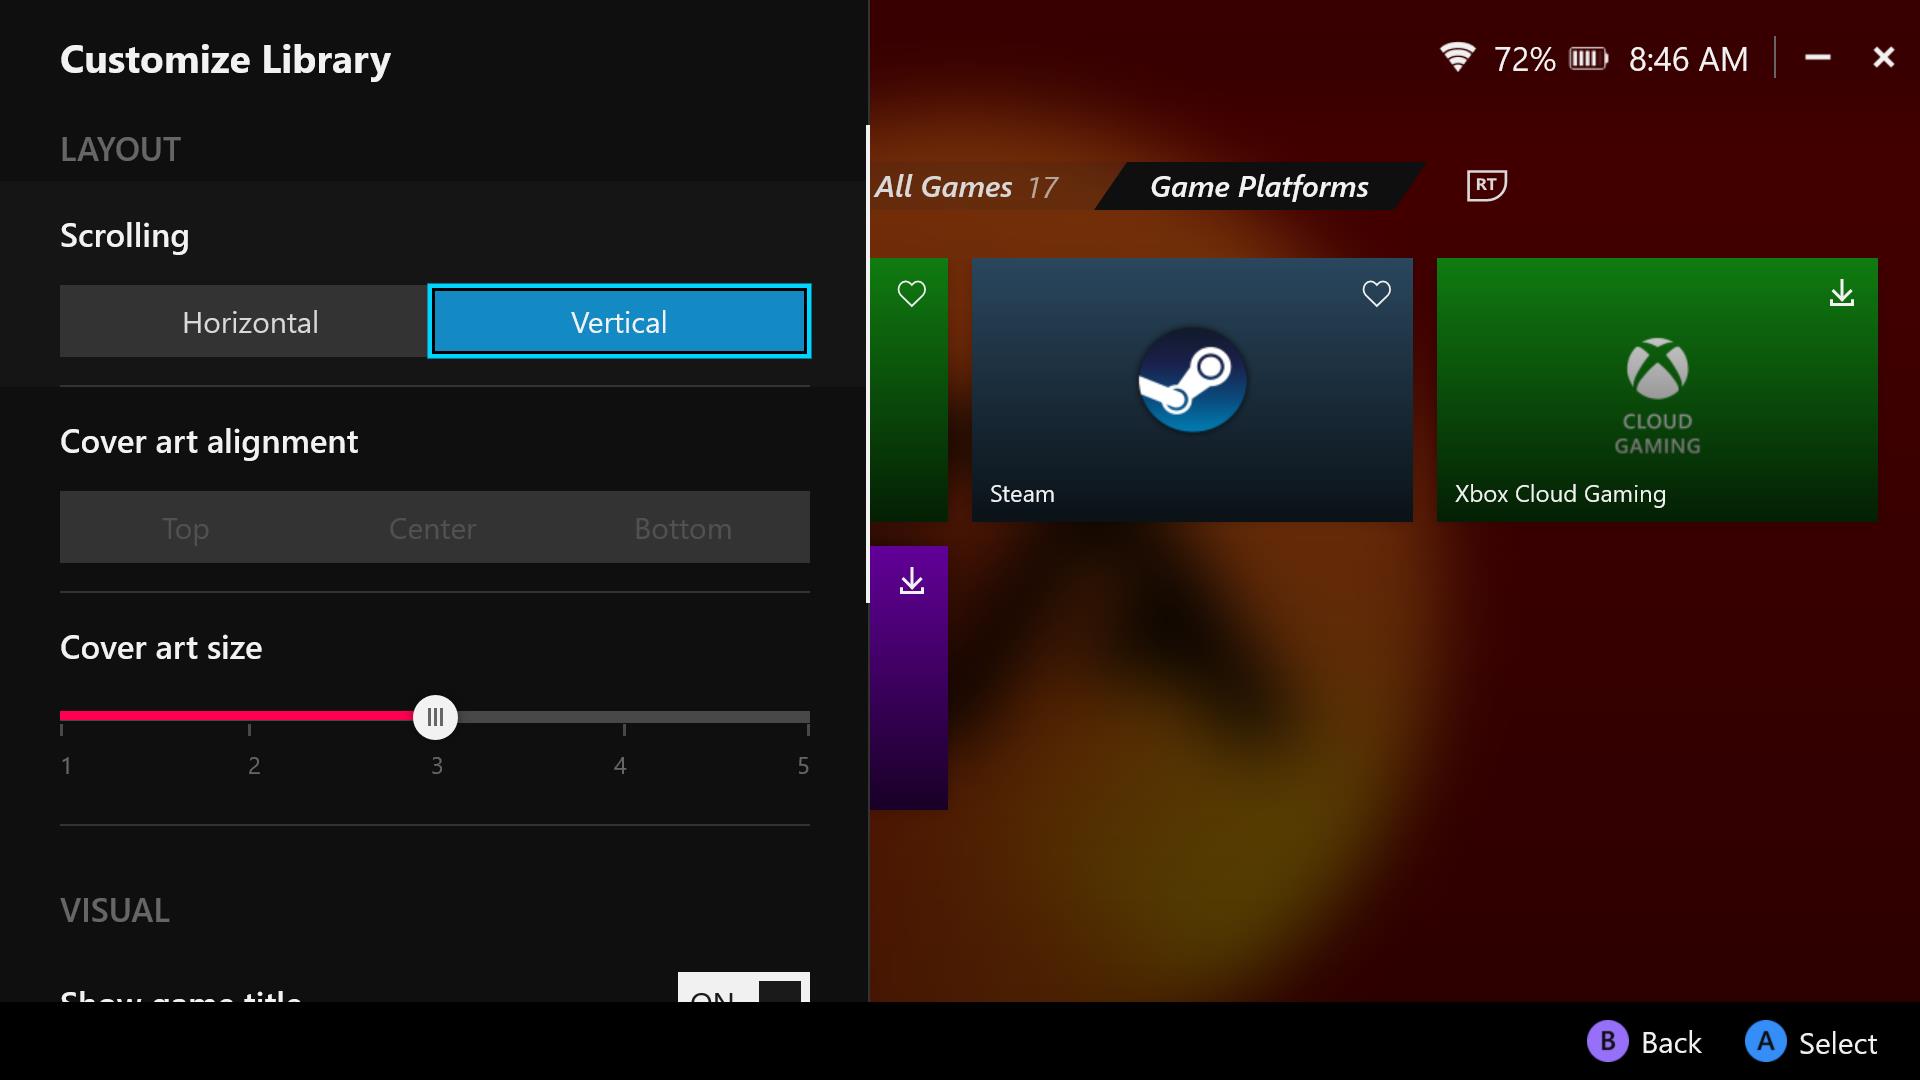Switch to the All Games tab
Viewport: 1920px width, 1080px height.
[944, 187]
